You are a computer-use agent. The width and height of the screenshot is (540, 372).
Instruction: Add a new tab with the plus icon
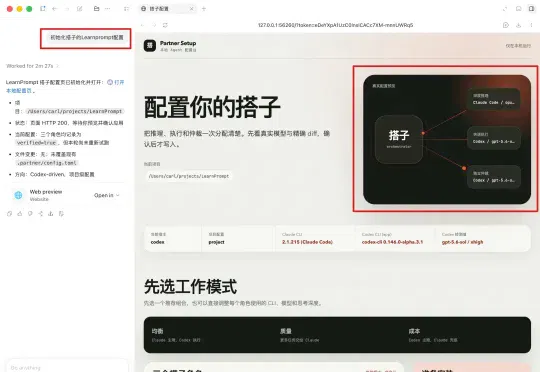204,9
